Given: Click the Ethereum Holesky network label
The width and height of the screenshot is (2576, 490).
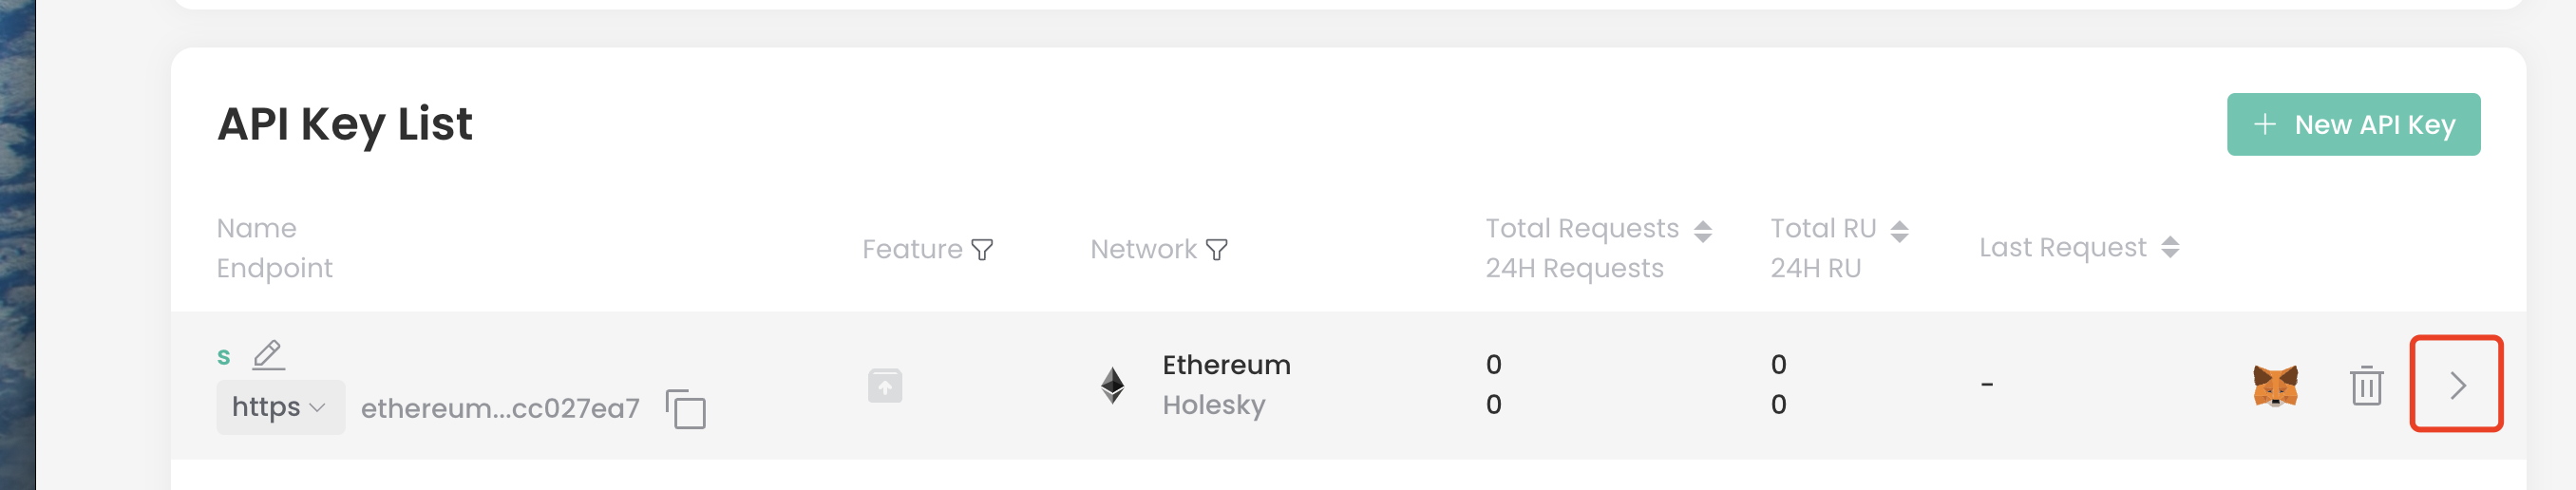Looking at the screenshot, I should [x=1226, y=385].
